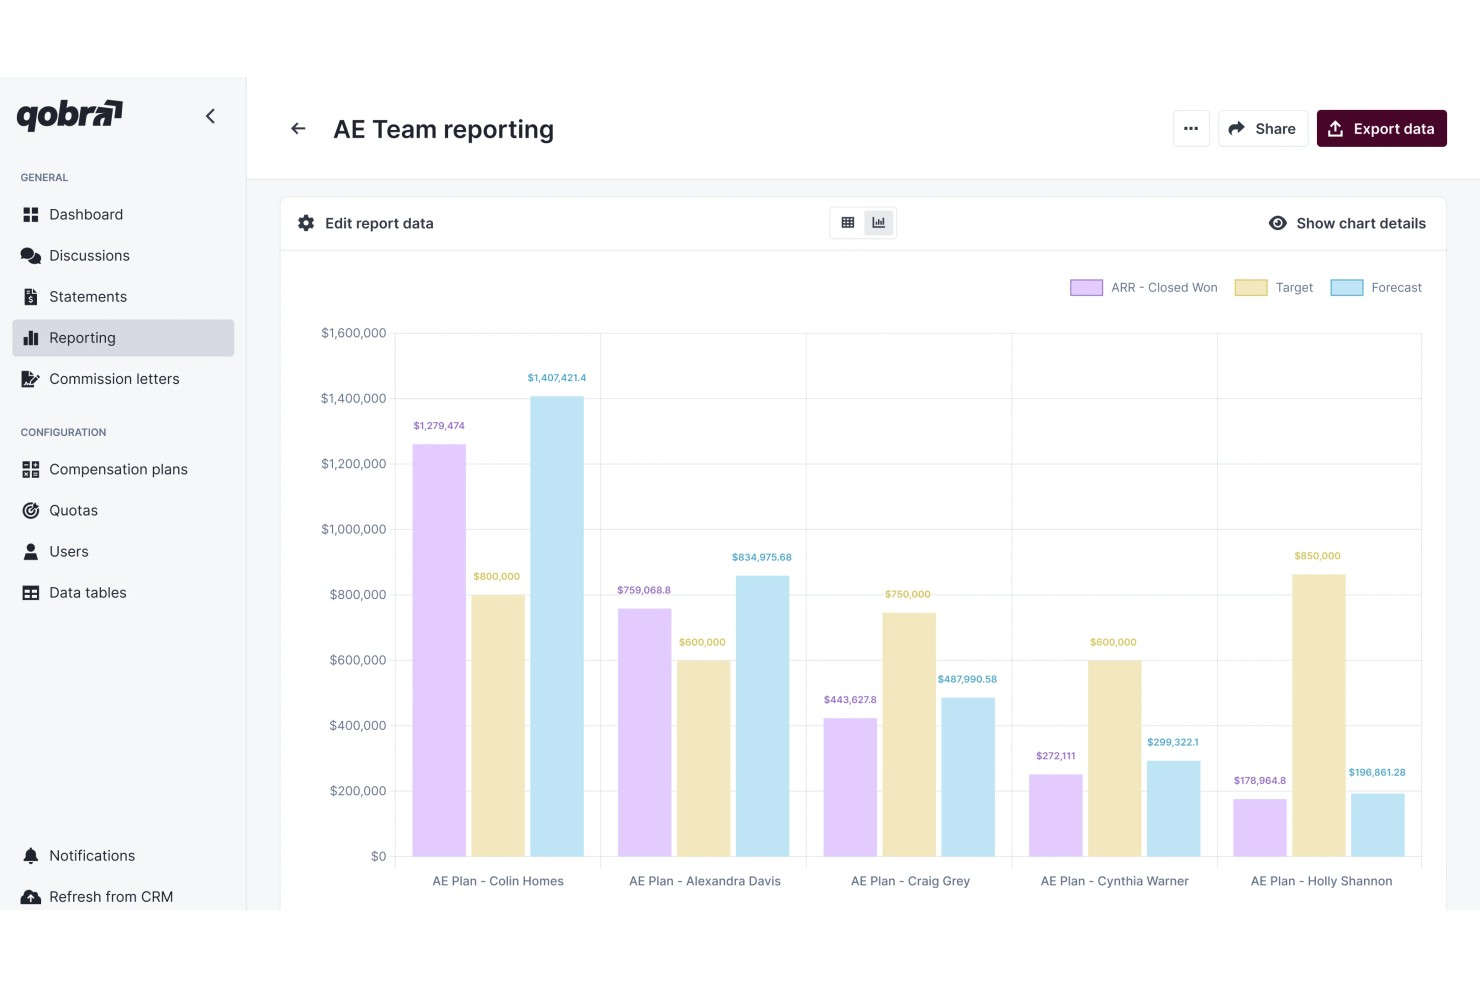Image resolution: width=1480 pixels, height=987 pixels.
Task: Click the Refresh from CRM cloud icon
Action: [x=31, y=897]
